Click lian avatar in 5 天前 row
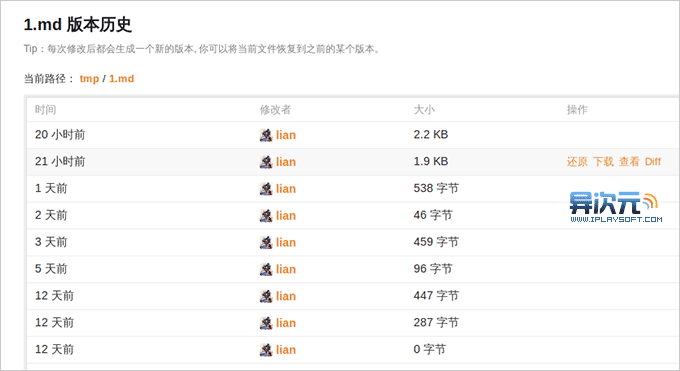680x371 pixels. coord(266,269)
